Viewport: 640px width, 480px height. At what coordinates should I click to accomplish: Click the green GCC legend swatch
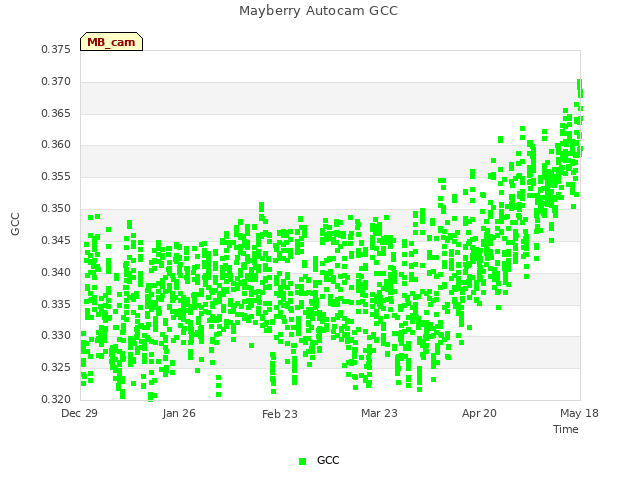pos(302,461)
